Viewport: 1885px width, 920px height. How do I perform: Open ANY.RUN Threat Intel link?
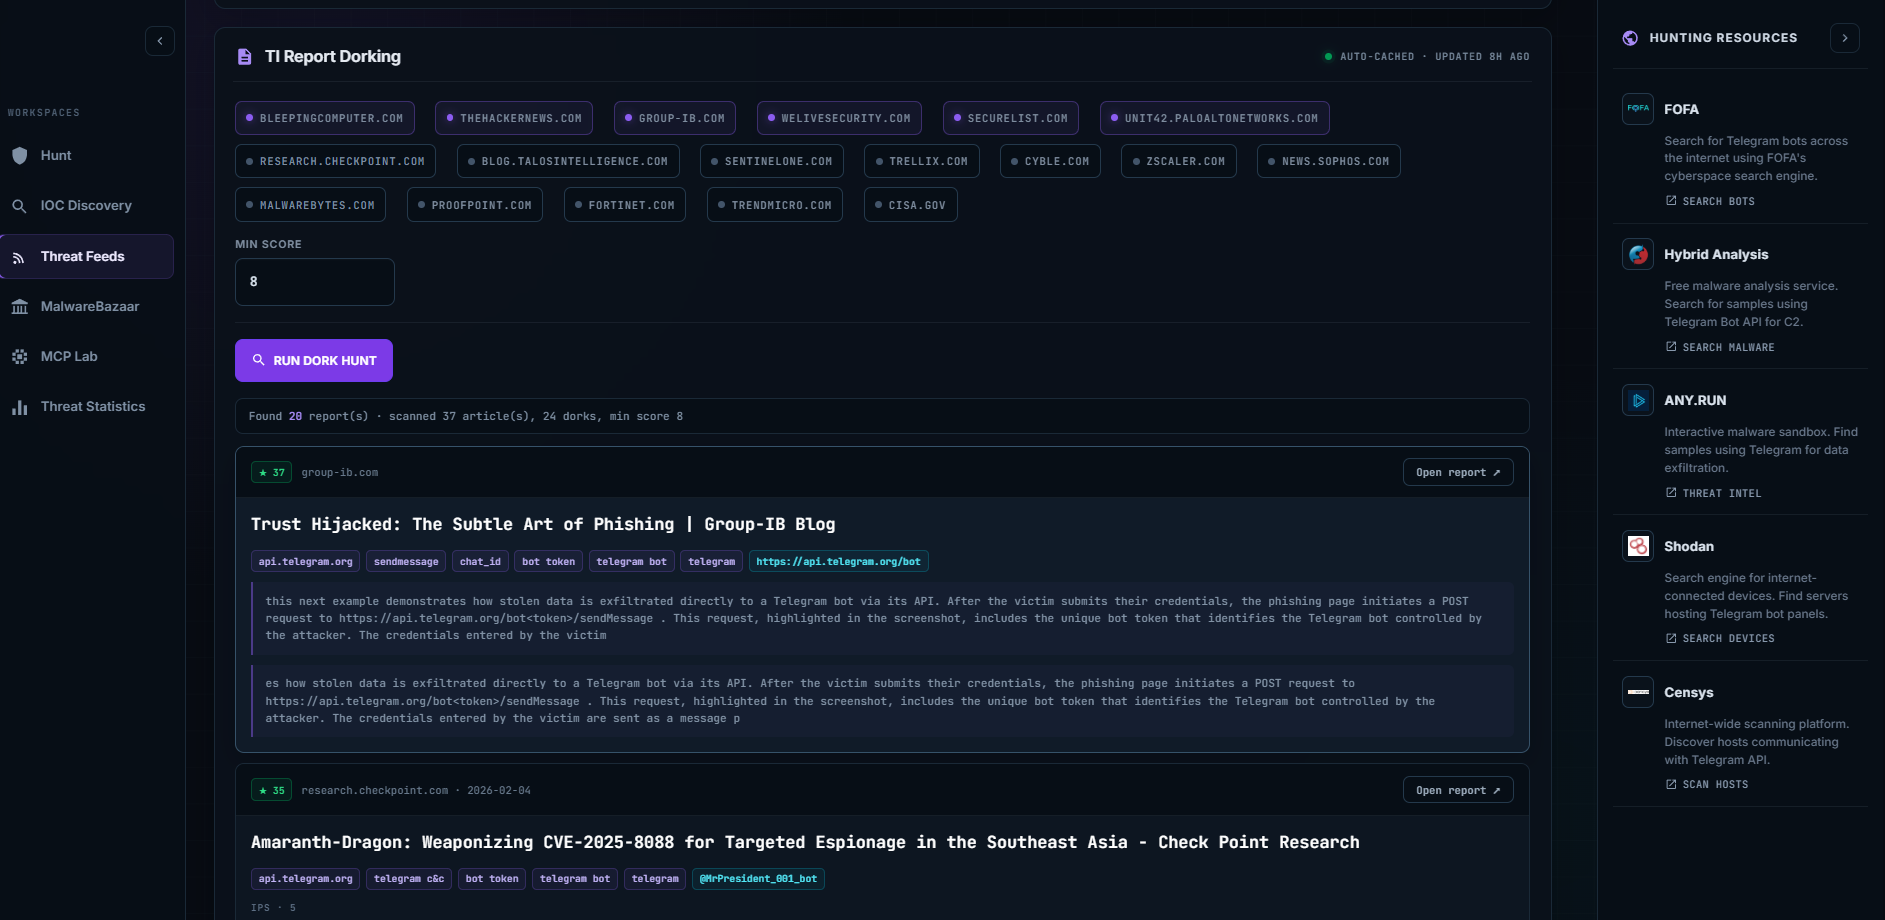[x=1713, y=493]
